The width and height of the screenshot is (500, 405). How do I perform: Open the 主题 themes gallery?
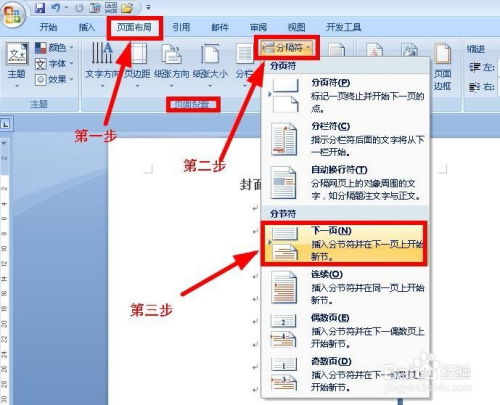17,64
